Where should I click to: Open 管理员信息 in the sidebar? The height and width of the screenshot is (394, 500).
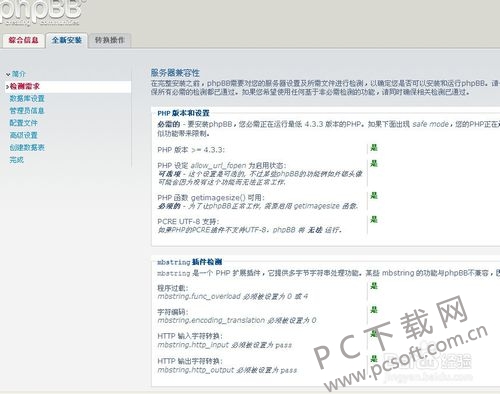pyautogui.click(x=27, y=111)
